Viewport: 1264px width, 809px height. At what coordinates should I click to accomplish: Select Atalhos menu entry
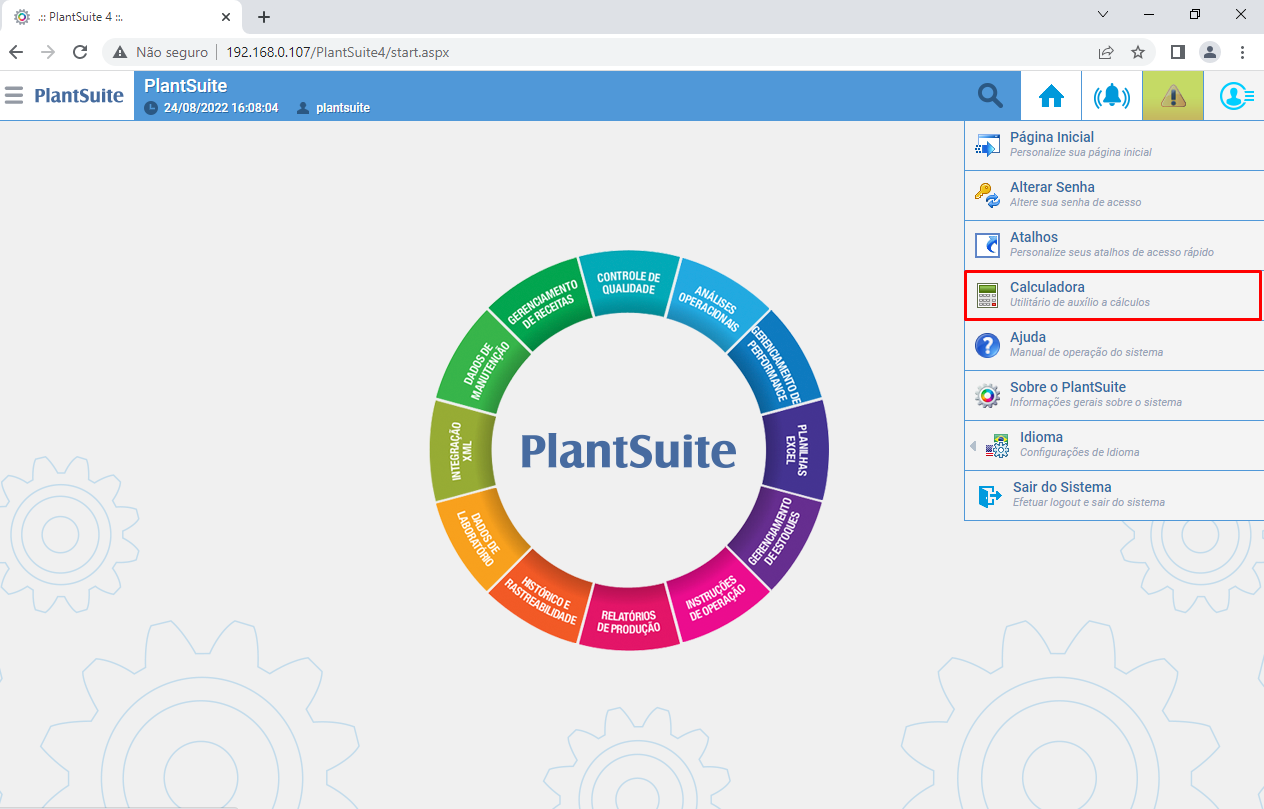tap(1114, 246)
